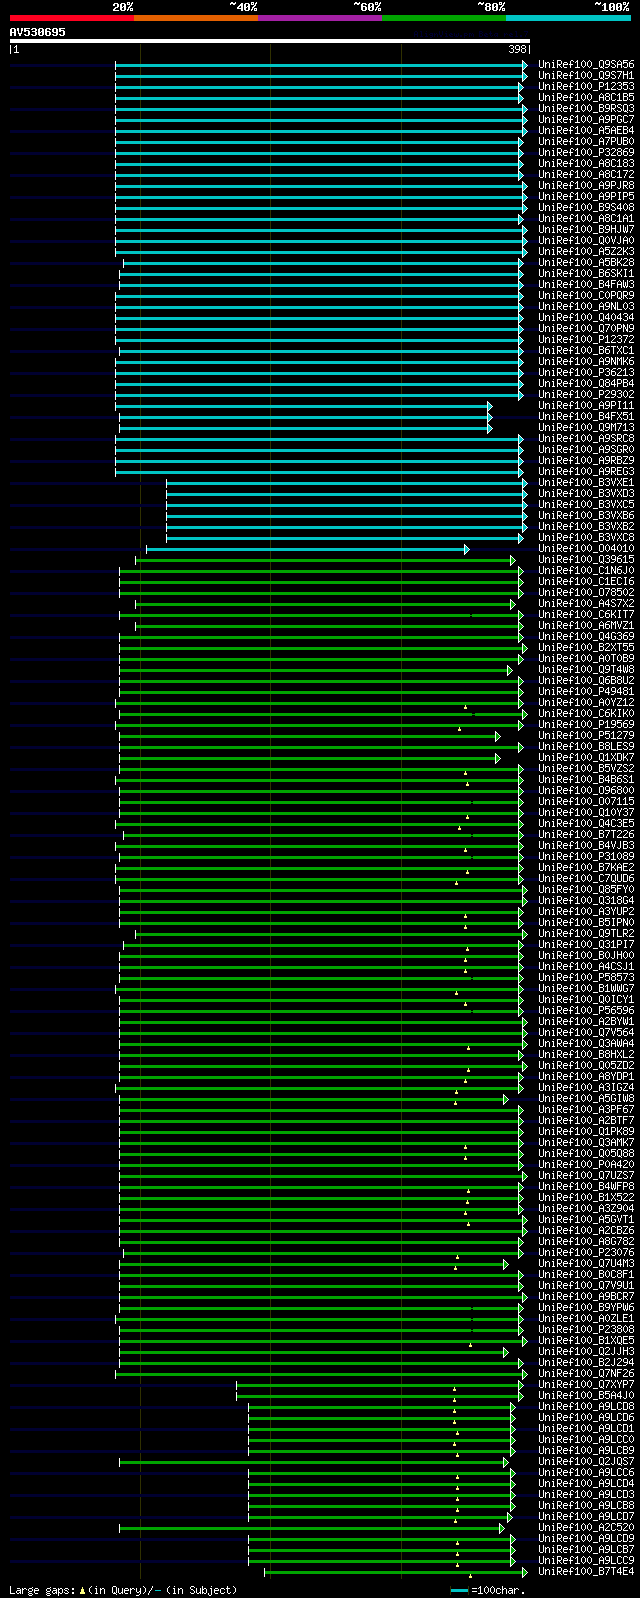The width and height of the screenshot is (640, 1598).
Task: Select the UniRef100_A5GIW8 label
Action: [586, 1098]
